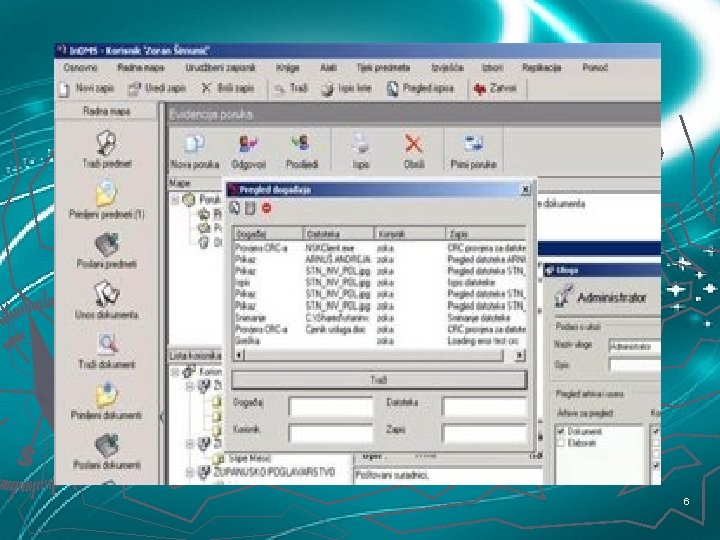720x540 pixels.
Task: Click the Nova poruka icon
Action: (194, 144)
